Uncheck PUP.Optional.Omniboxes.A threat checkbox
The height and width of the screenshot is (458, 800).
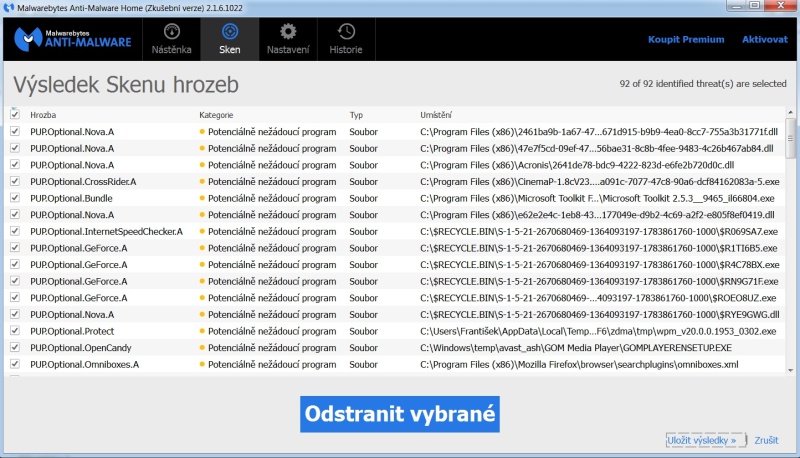(x=15, y=364)
